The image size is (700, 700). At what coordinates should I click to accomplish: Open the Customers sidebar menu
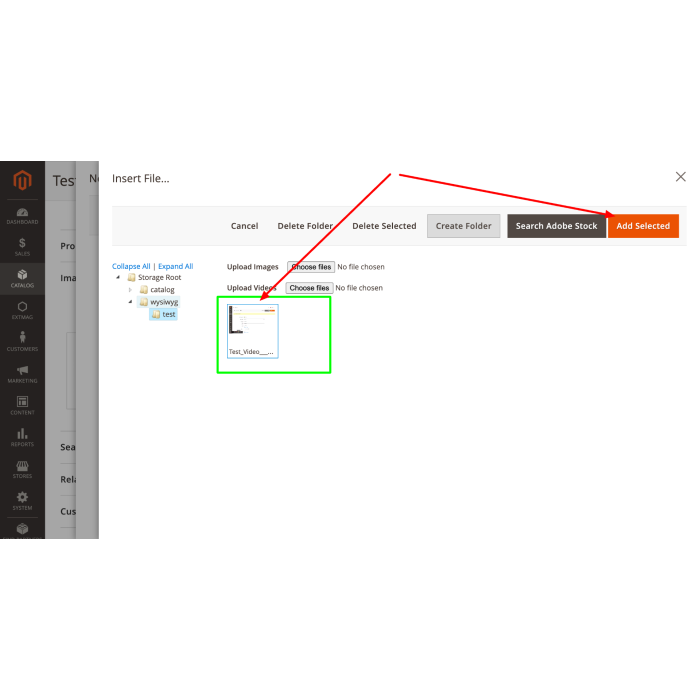coord(22,342)
